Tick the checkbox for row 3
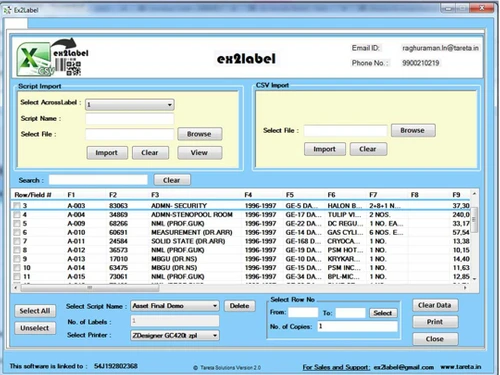 17,206
